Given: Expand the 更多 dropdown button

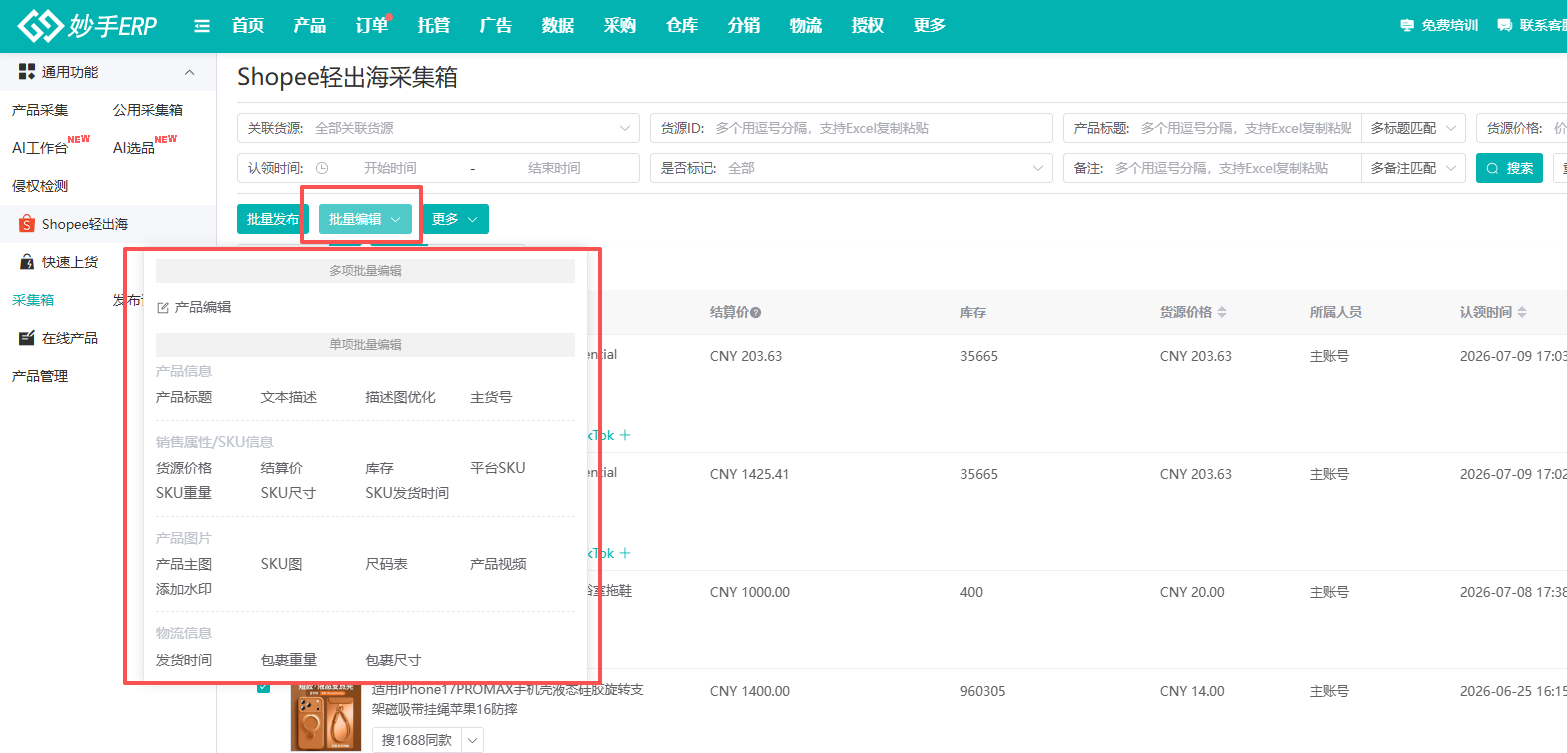Looking at the screenshot, I should [455, 219].
